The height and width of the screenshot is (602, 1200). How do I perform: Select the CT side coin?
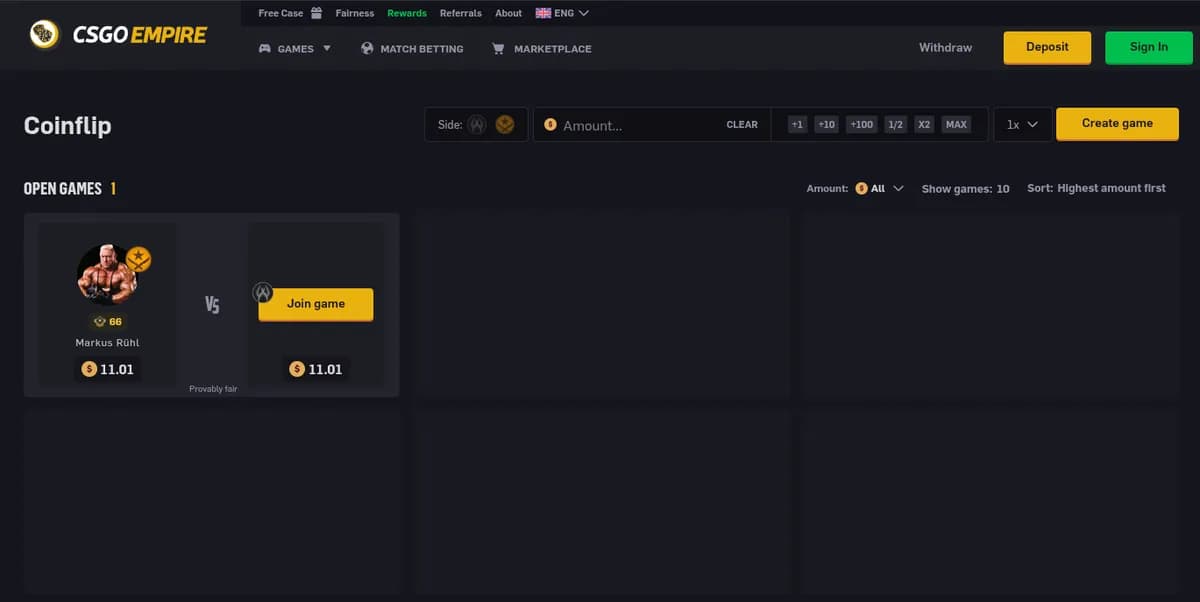pos(477,125)
